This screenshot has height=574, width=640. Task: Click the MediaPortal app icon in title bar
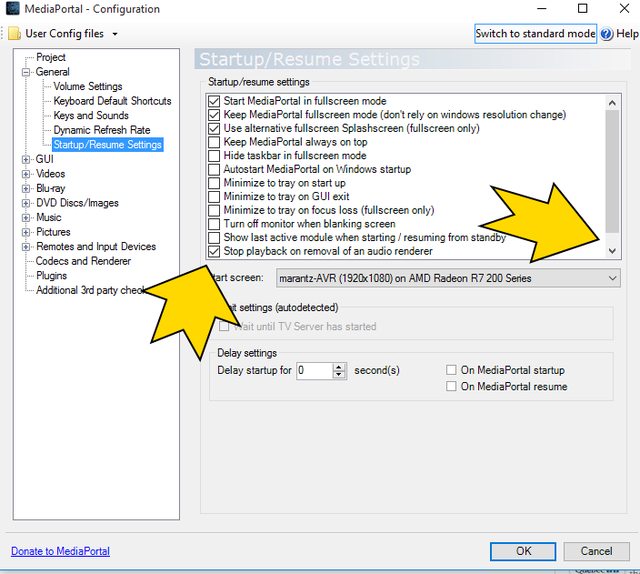click(x=13, y=9)
